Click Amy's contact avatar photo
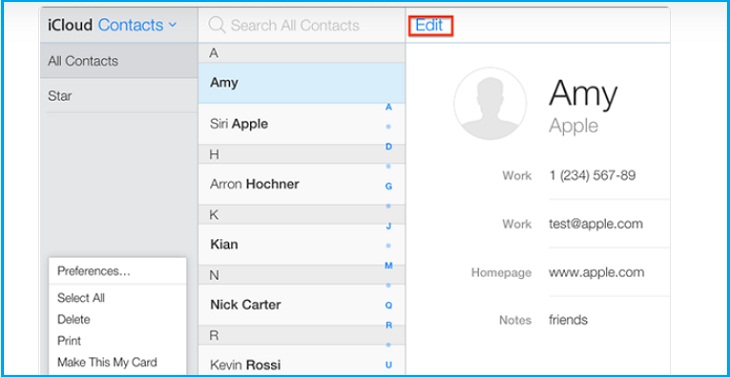Viewport: 730px width, 377px height. click(490, 103)
